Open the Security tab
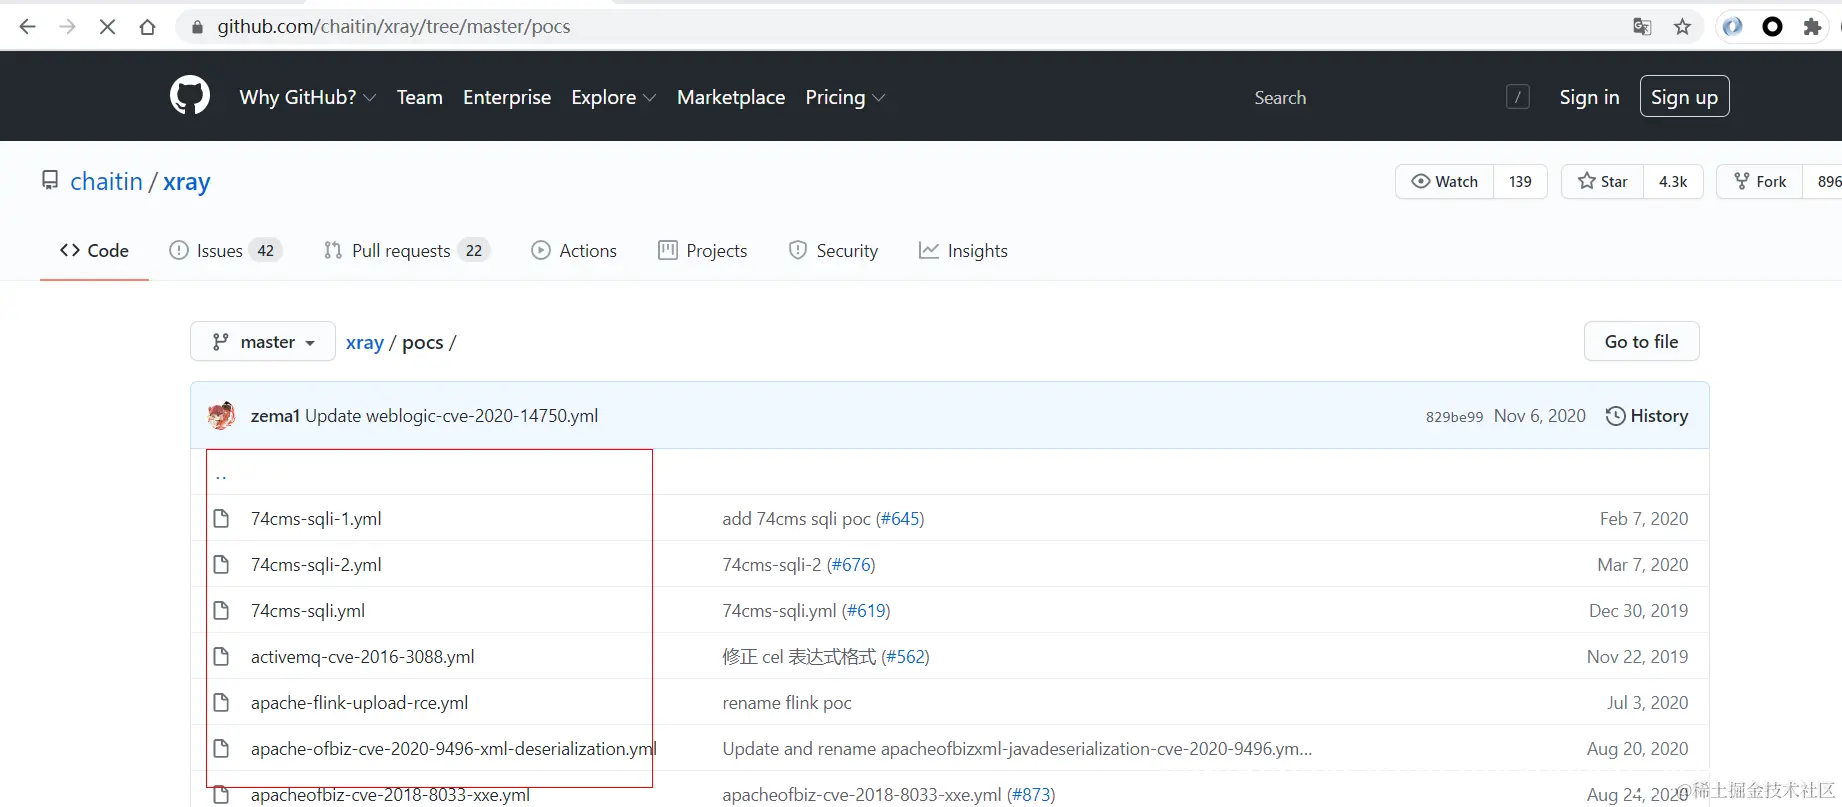The image size is (1842, 807). [833, 251]
